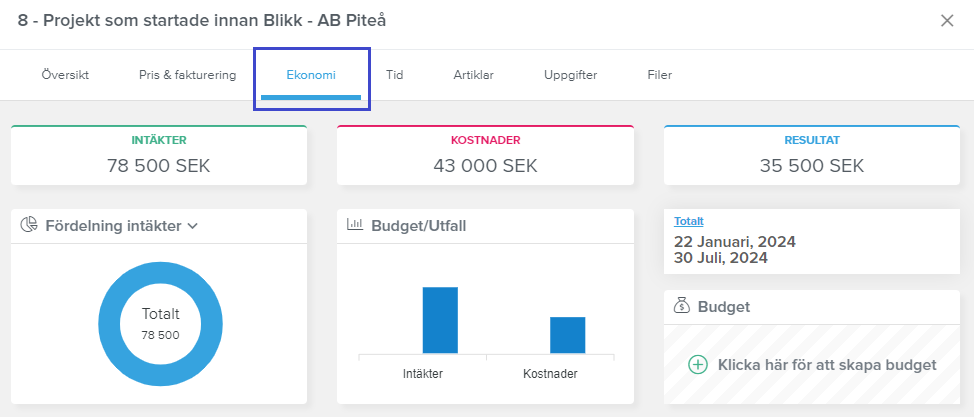Select the Ekonomi tab
Screen dimensions: 974x417
point(311,75)
